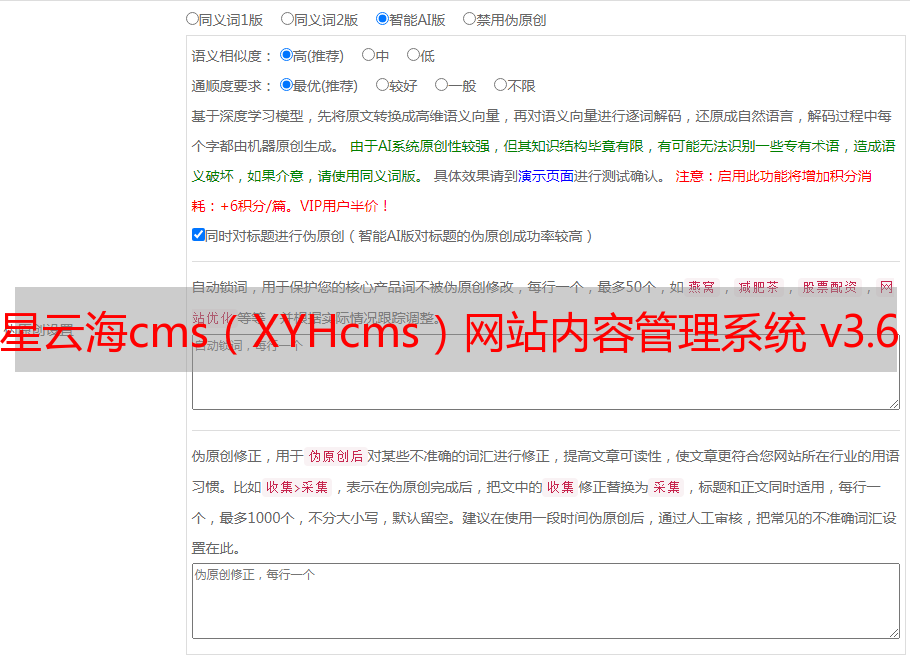Viewport: 911px width, 658px height.
Task: Select 禁用伪原创 option
Action: (469, 19)
